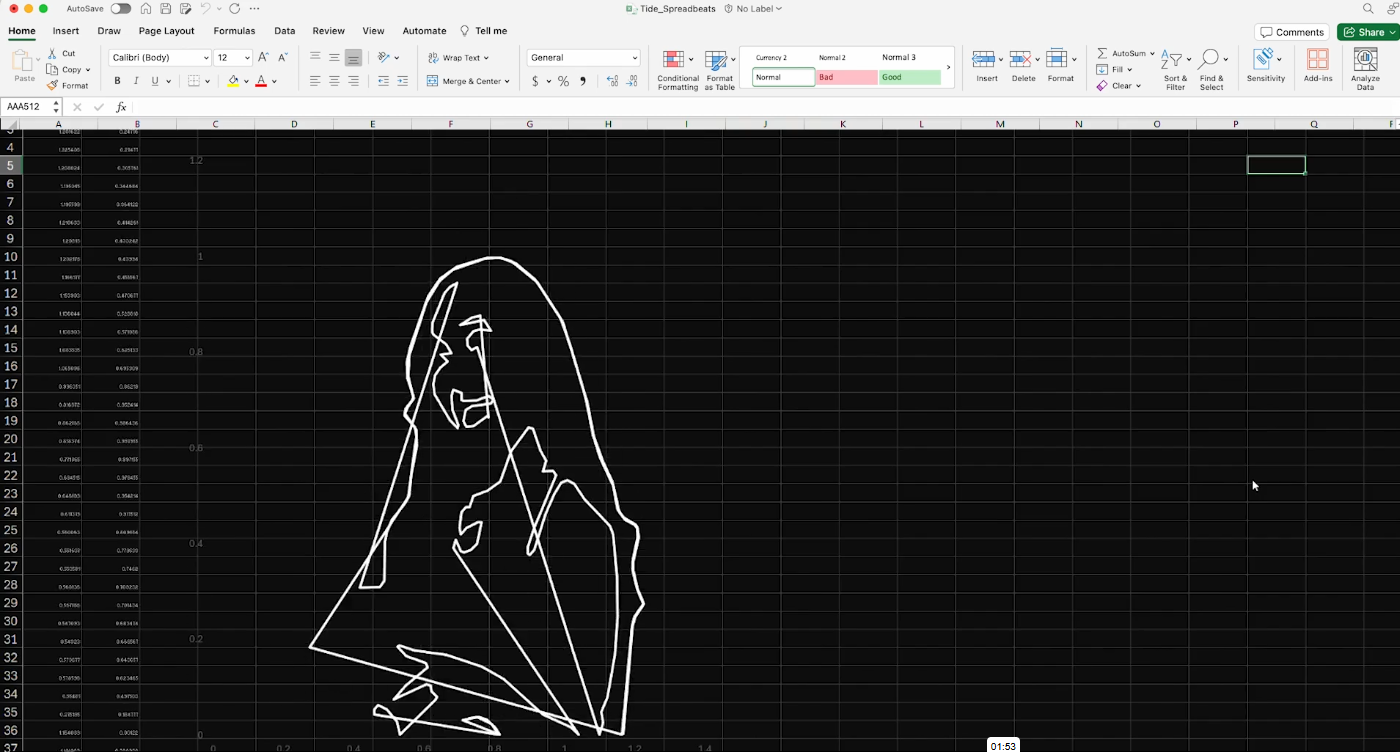Toggle Bold formatting

click(x=117, y=81)
